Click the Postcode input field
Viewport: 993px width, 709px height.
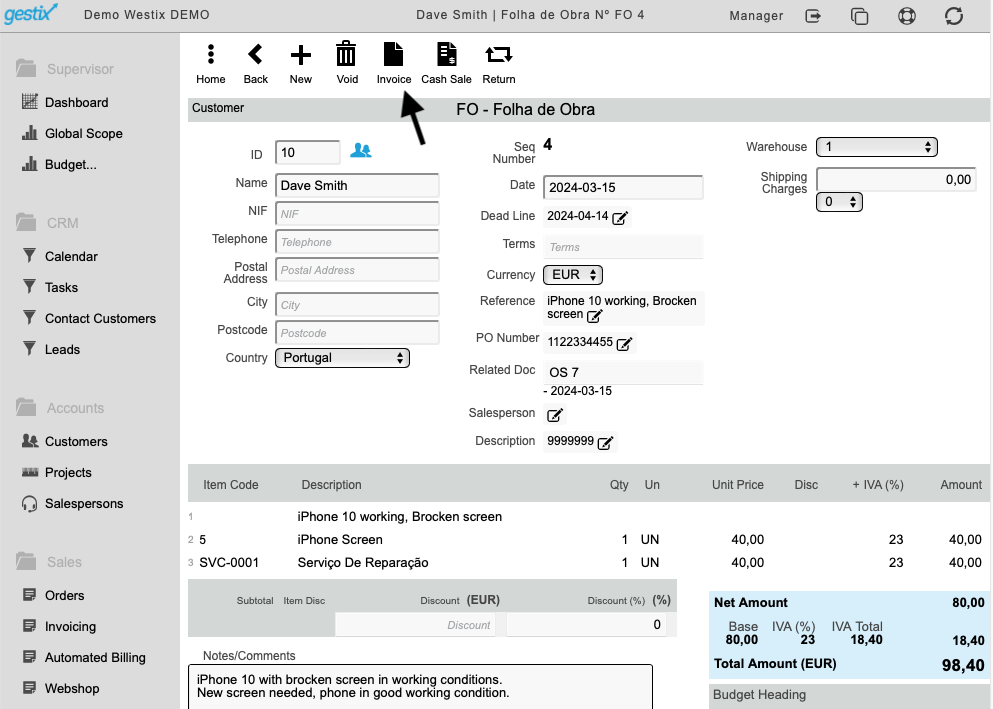(357, 332)
